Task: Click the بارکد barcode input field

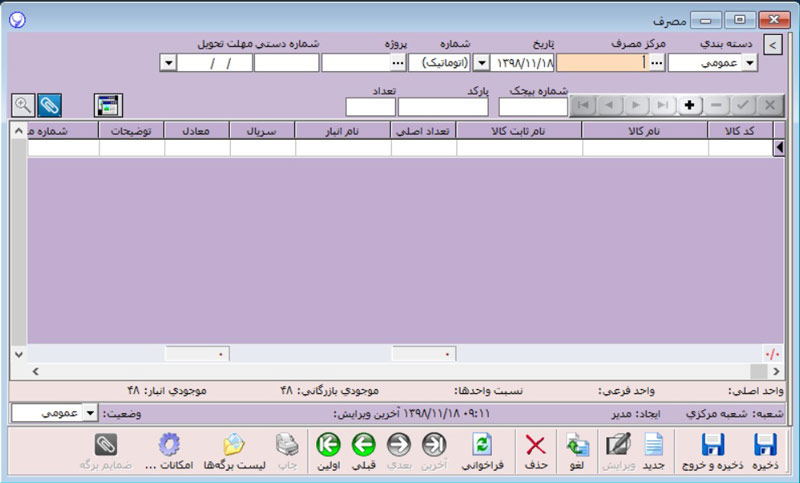Action: coord(443,107)
